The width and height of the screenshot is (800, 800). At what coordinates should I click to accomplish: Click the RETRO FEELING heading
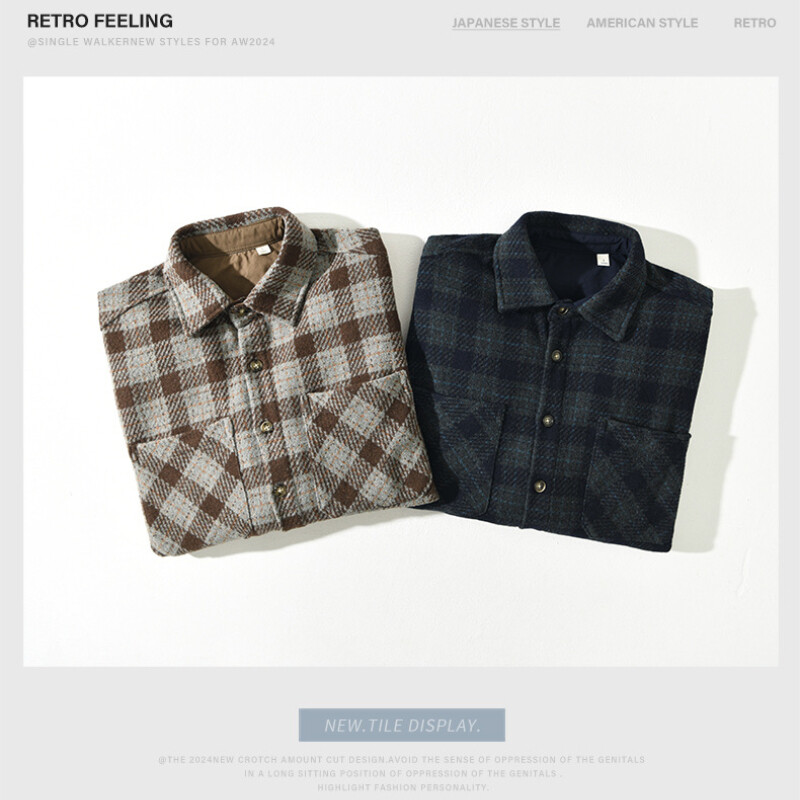point(100,21)
